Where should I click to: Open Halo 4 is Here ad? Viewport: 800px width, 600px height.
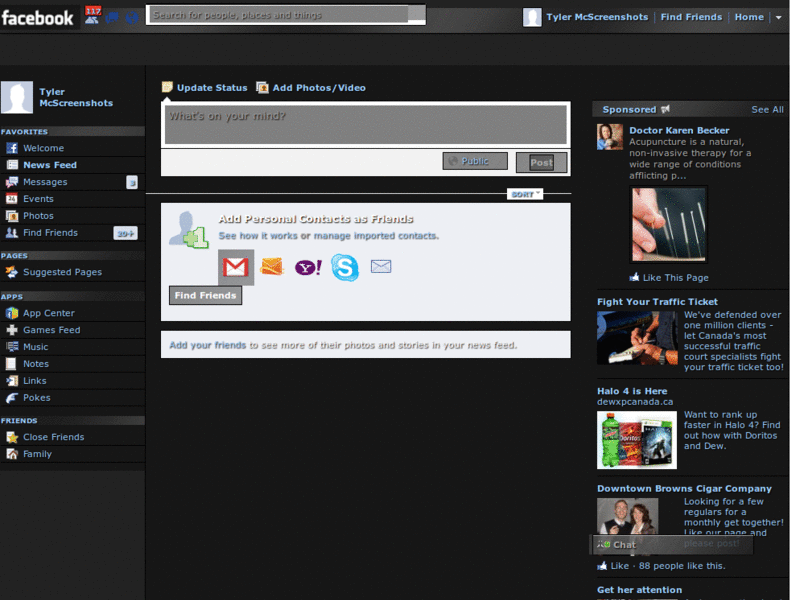click(x=632, y=391)
